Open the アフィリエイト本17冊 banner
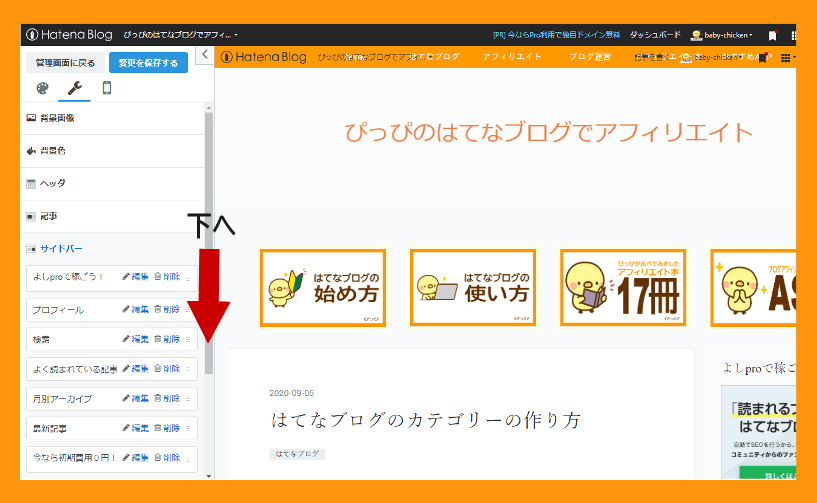 (x=623, y=288)
